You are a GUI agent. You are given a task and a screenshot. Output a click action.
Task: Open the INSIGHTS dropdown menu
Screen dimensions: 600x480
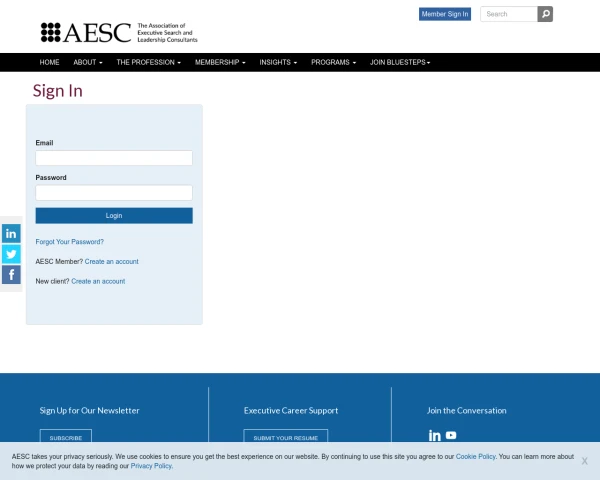tap(278, 62)
